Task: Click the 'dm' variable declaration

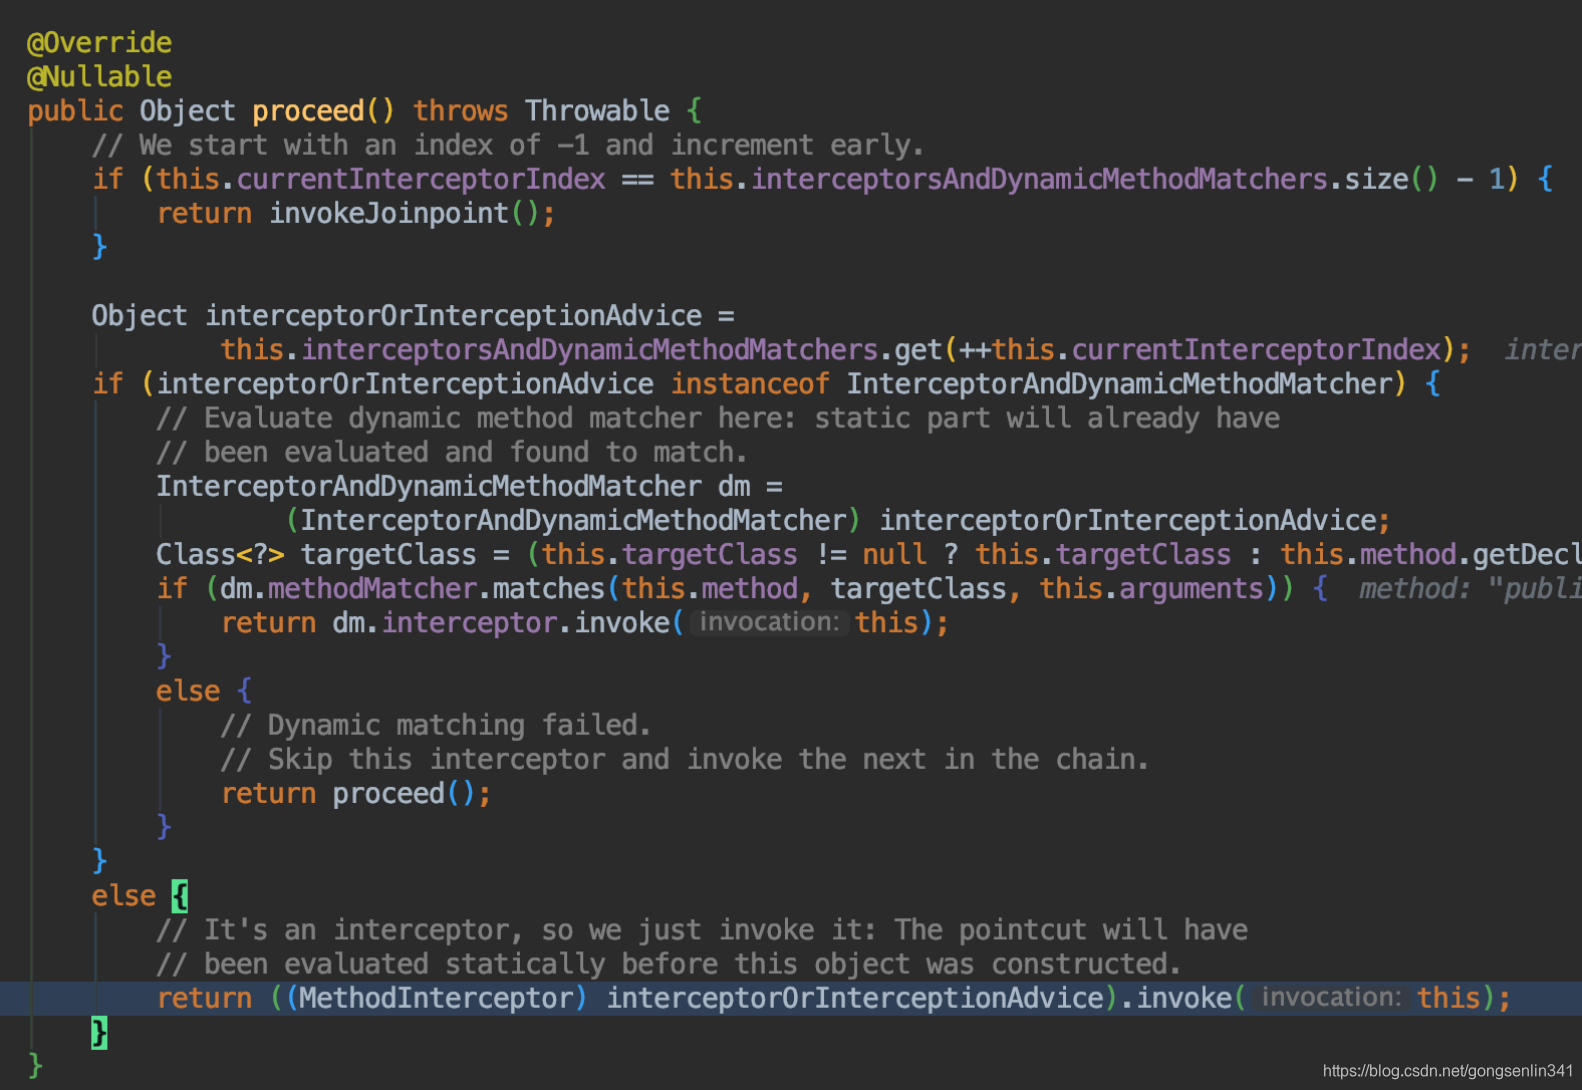Action: 734,487
